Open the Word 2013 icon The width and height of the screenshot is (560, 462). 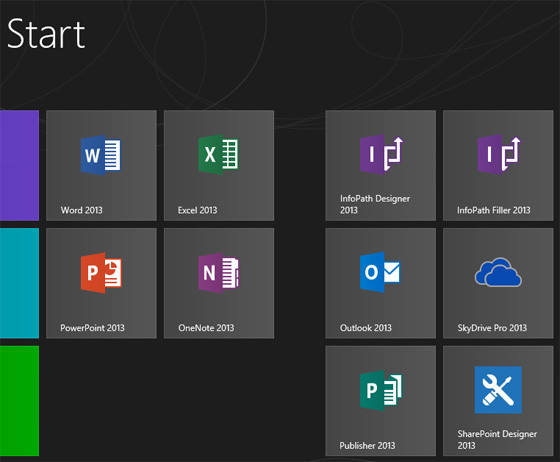(x=101, y=155)
